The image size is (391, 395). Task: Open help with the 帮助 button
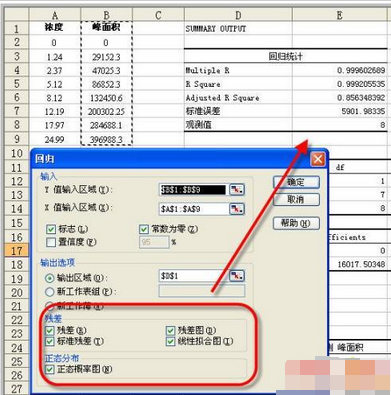point(296,223)
